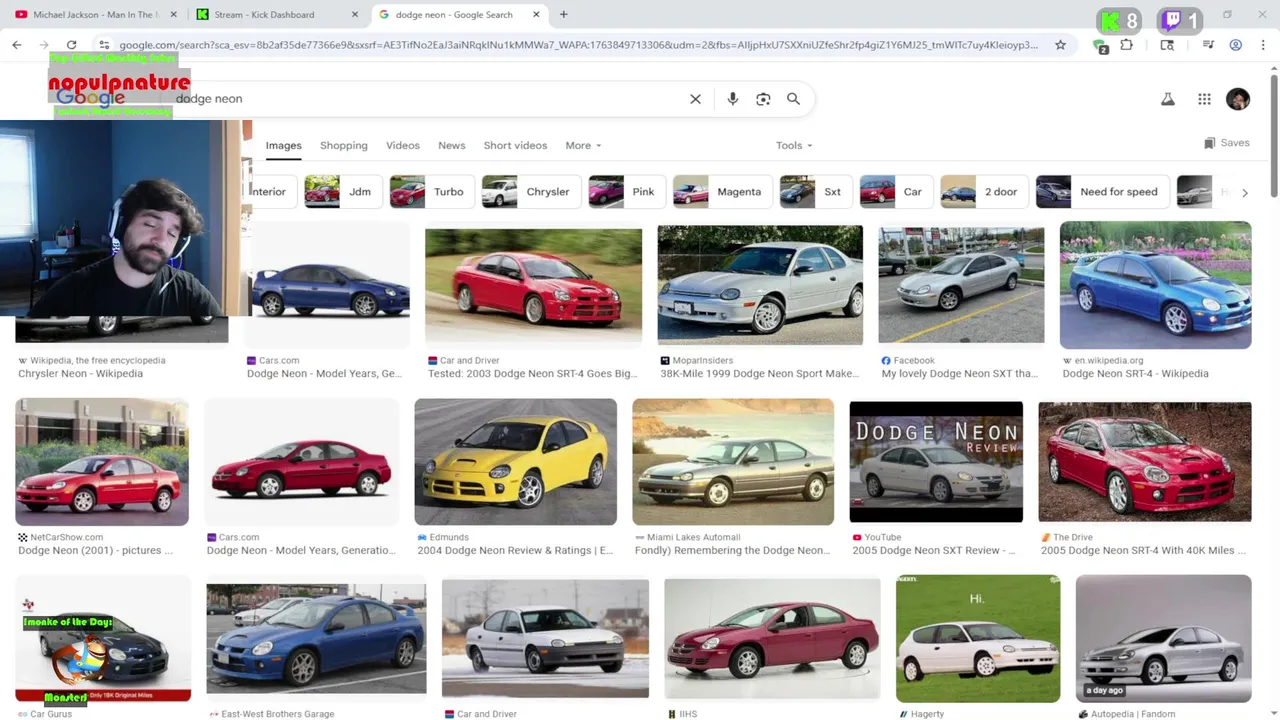1280x720 pixels.
Task: Submit search with the magnifying glass icon
Action: tap(793, 99)
